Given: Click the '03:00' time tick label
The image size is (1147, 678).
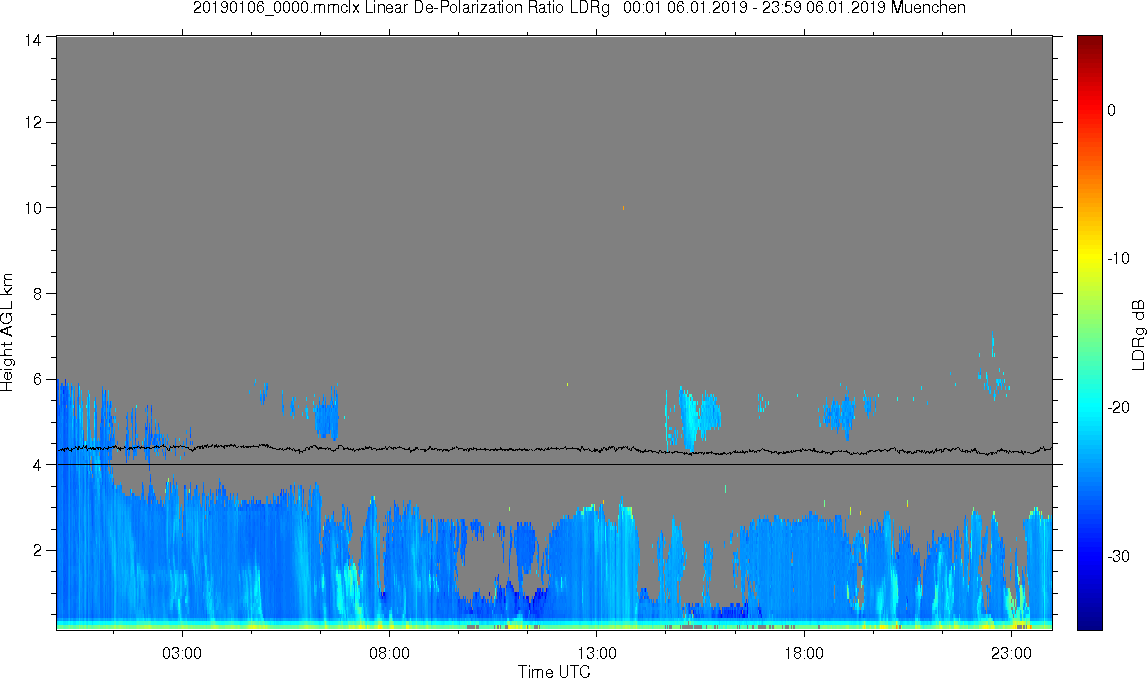Looking at the screenshot, I should 181,653.
